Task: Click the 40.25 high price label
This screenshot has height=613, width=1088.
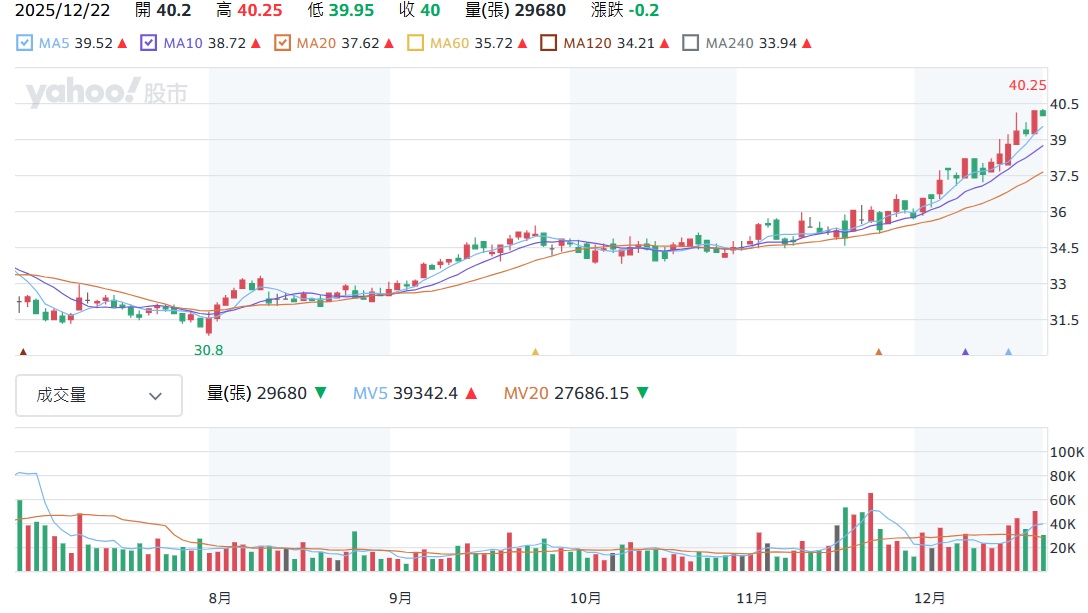Action: [x=1028, y=86]
